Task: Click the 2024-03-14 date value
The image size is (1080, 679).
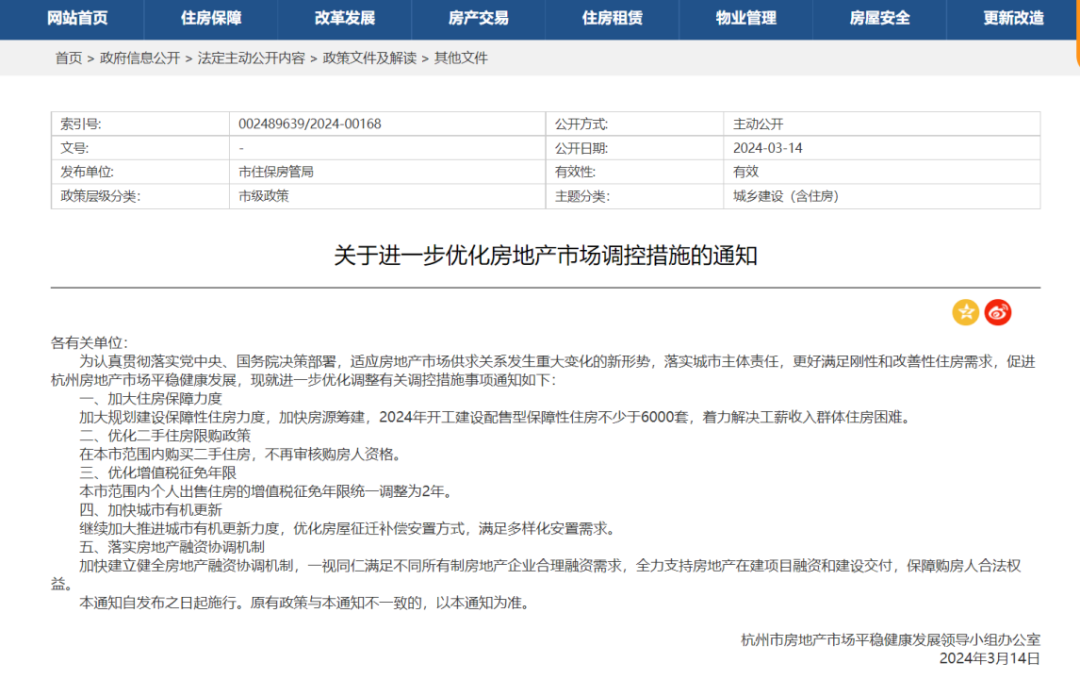Action: click(767, 148)
